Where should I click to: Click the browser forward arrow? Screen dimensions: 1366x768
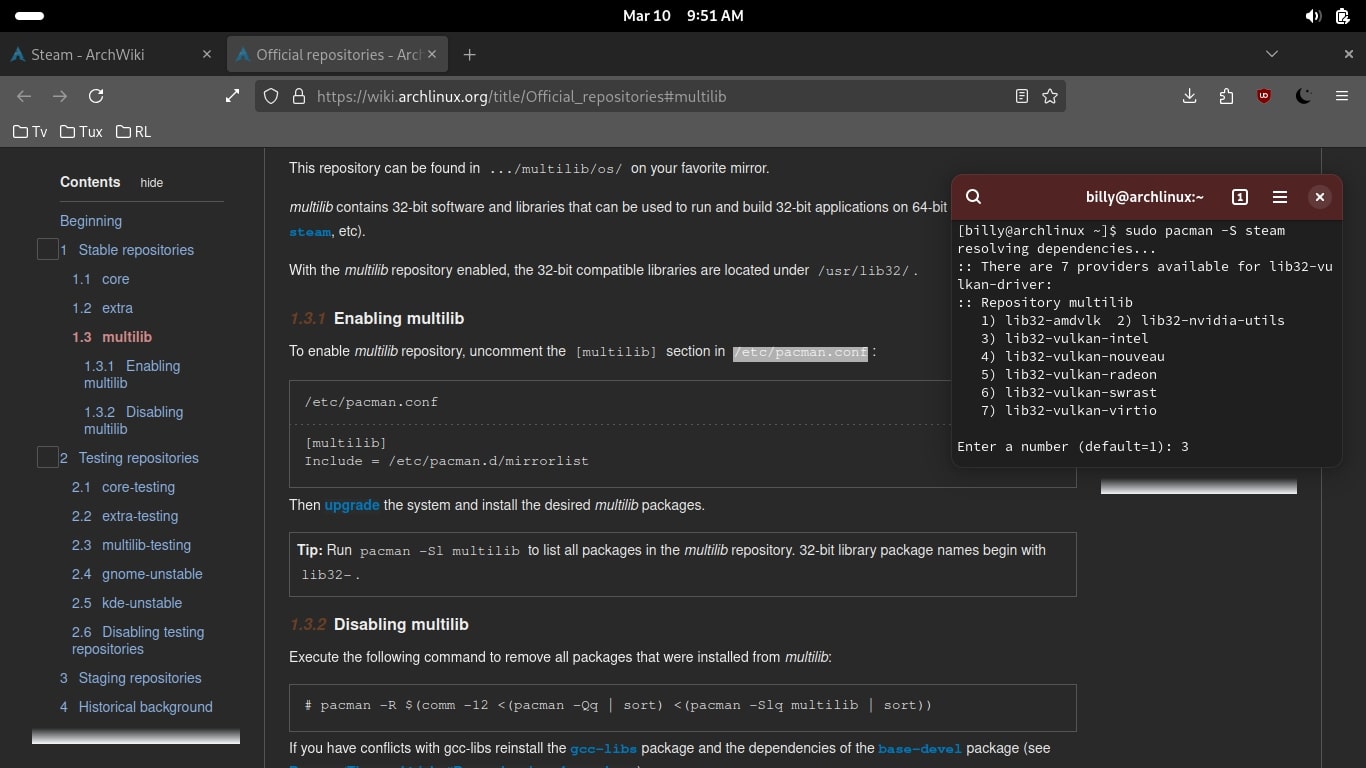(x=60, y=96)
